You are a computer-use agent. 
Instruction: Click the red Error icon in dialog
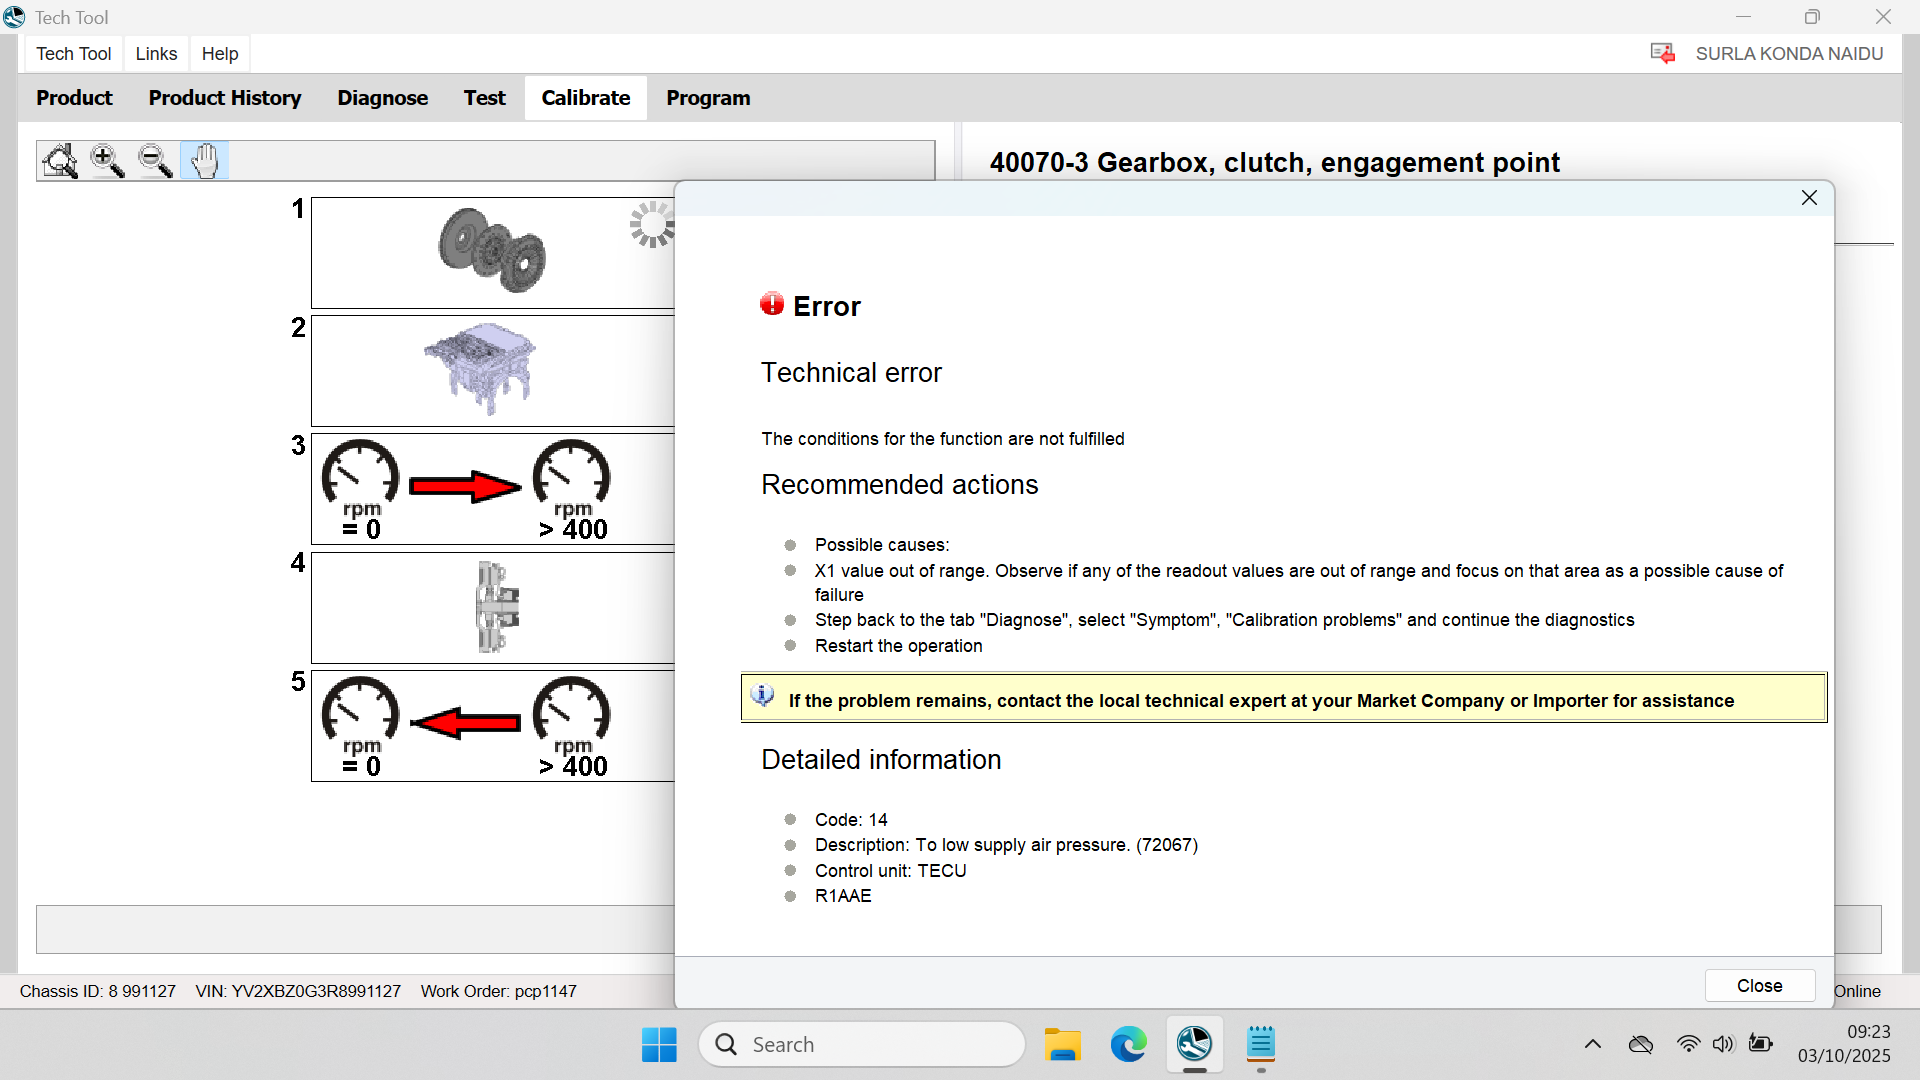point(772,304)
